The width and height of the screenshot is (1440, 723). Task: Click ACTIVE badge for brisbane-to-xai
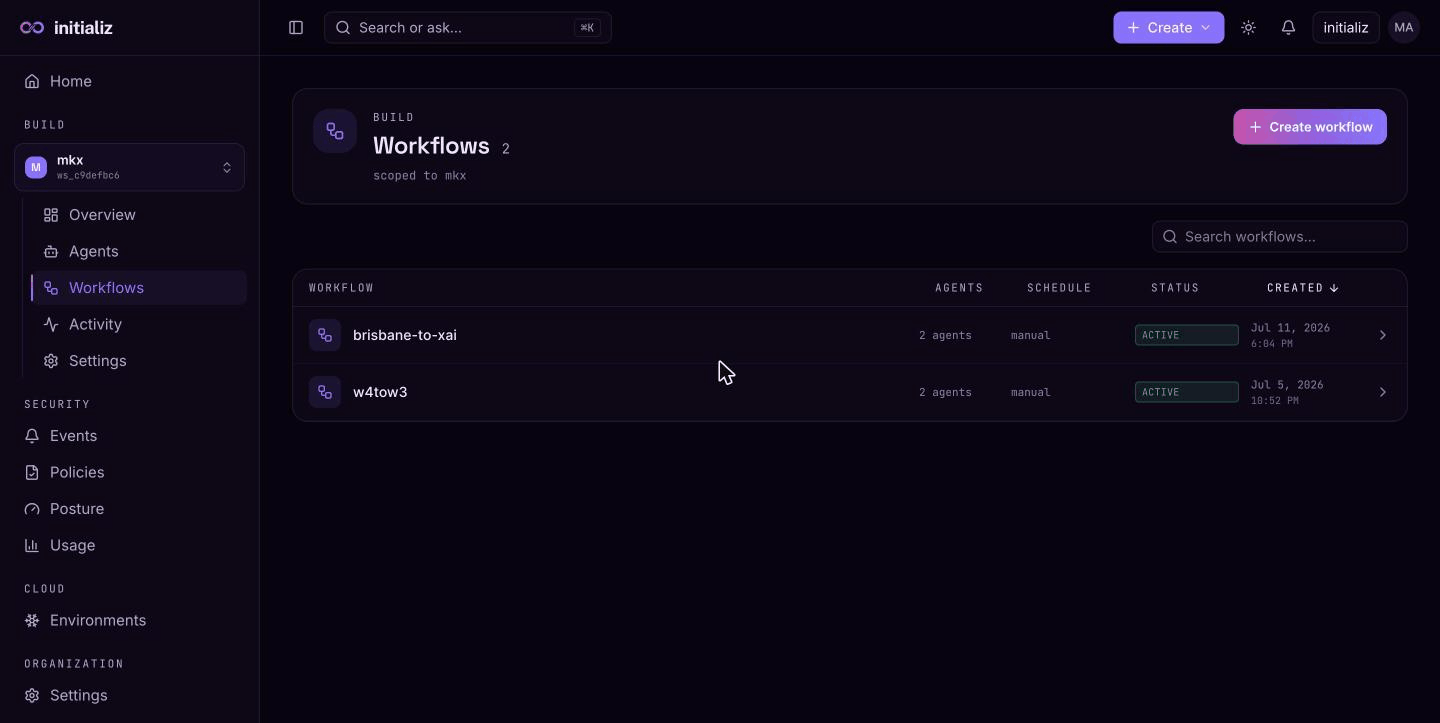tap(1187, 335)
